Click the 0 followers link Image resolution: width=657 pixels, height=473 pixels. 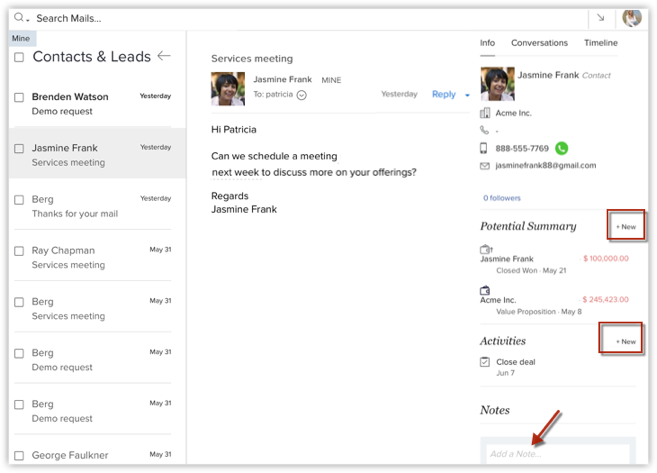pyautogui.click(x=501, y=198)
